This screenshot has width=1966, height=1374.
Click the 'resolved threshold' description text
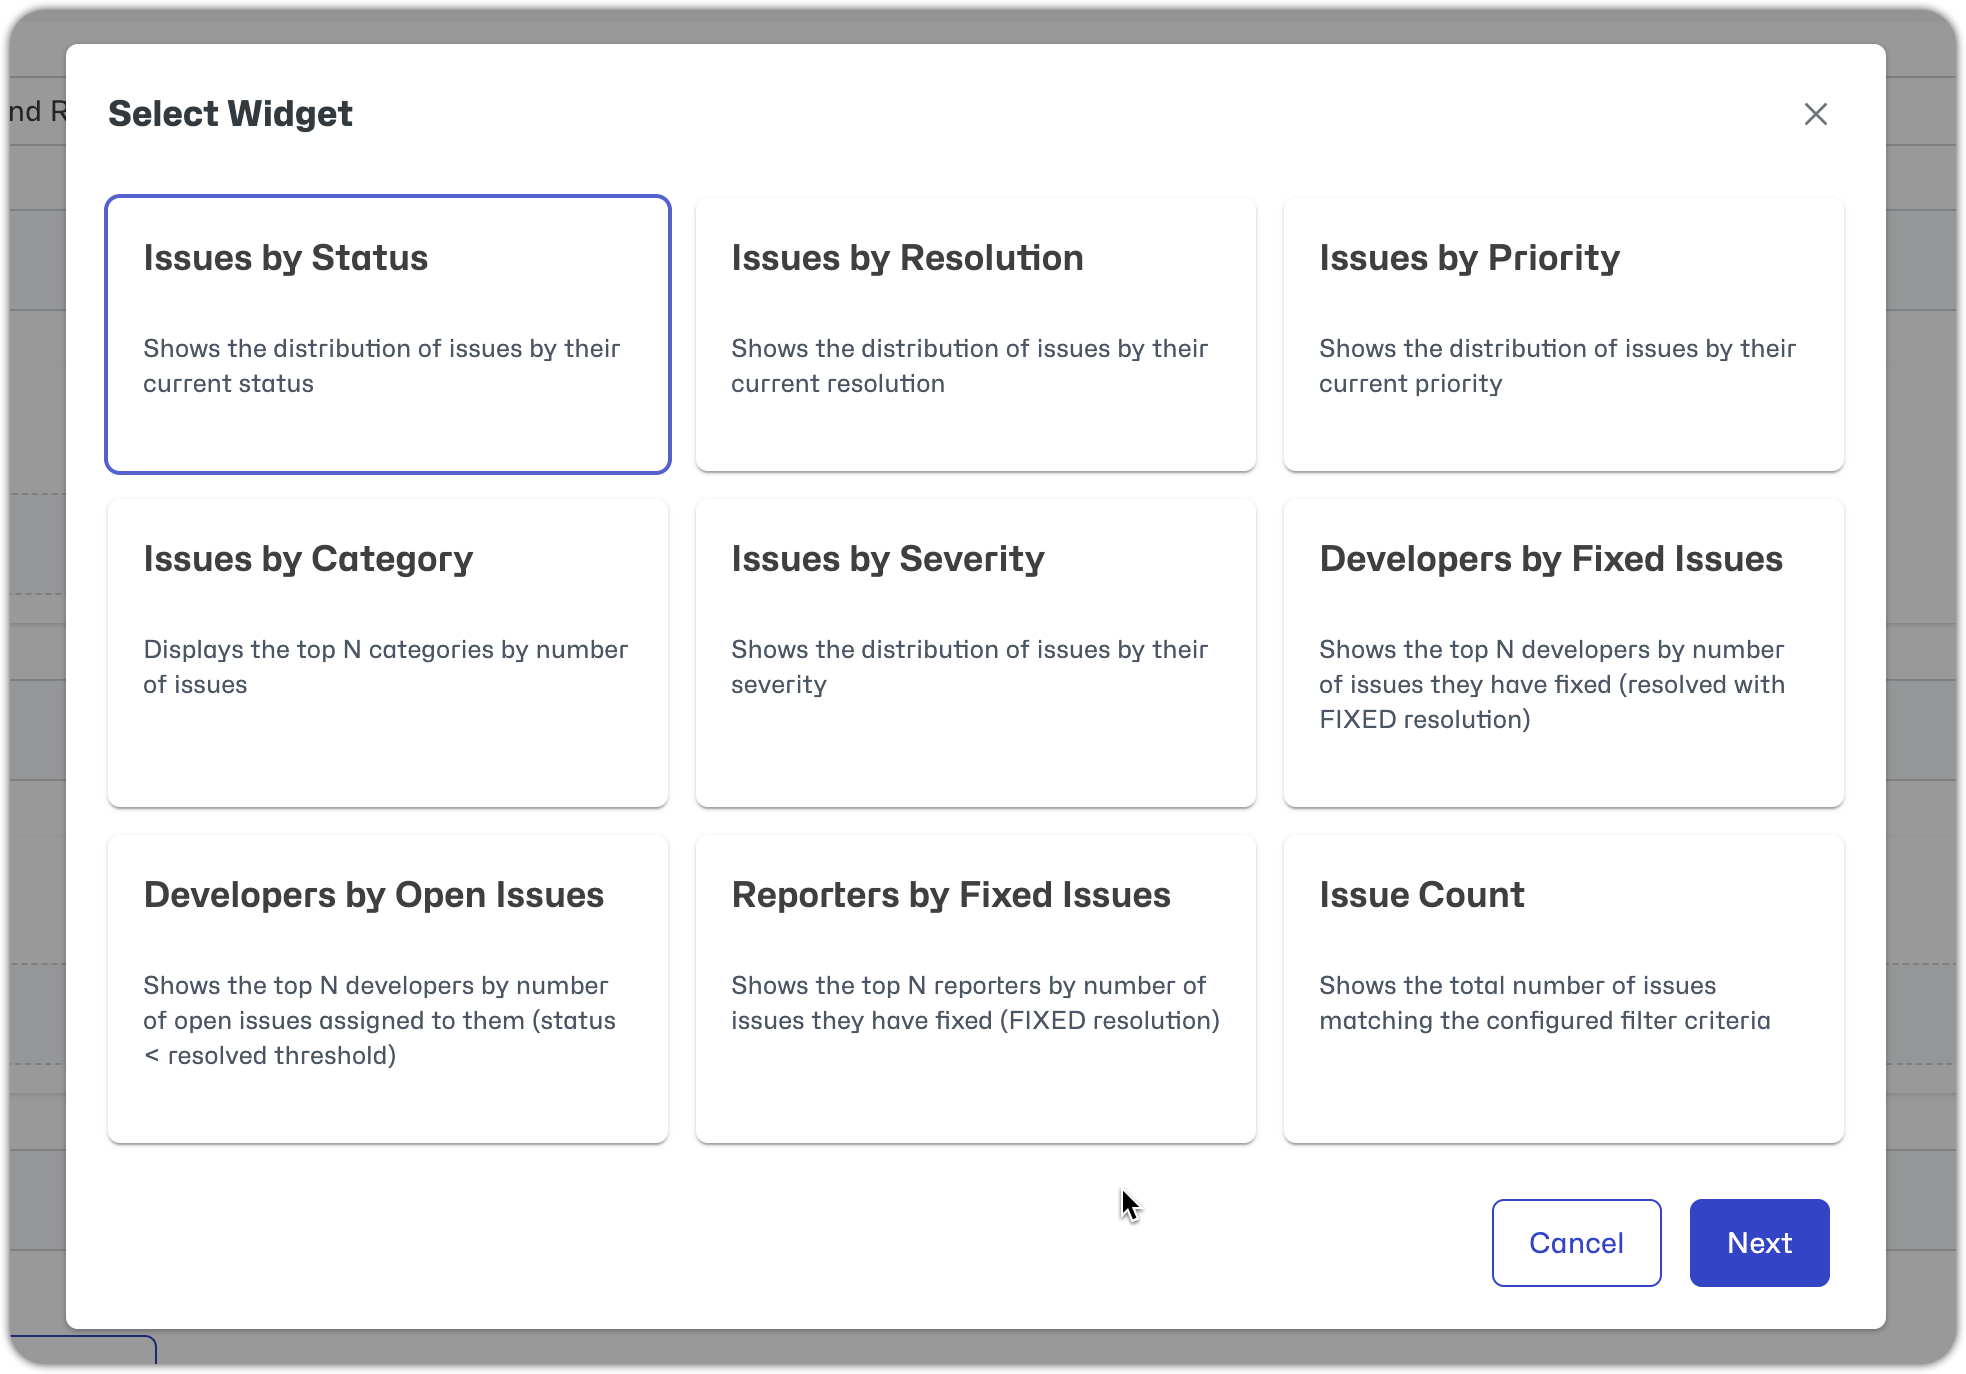[x=281, y=1056]
